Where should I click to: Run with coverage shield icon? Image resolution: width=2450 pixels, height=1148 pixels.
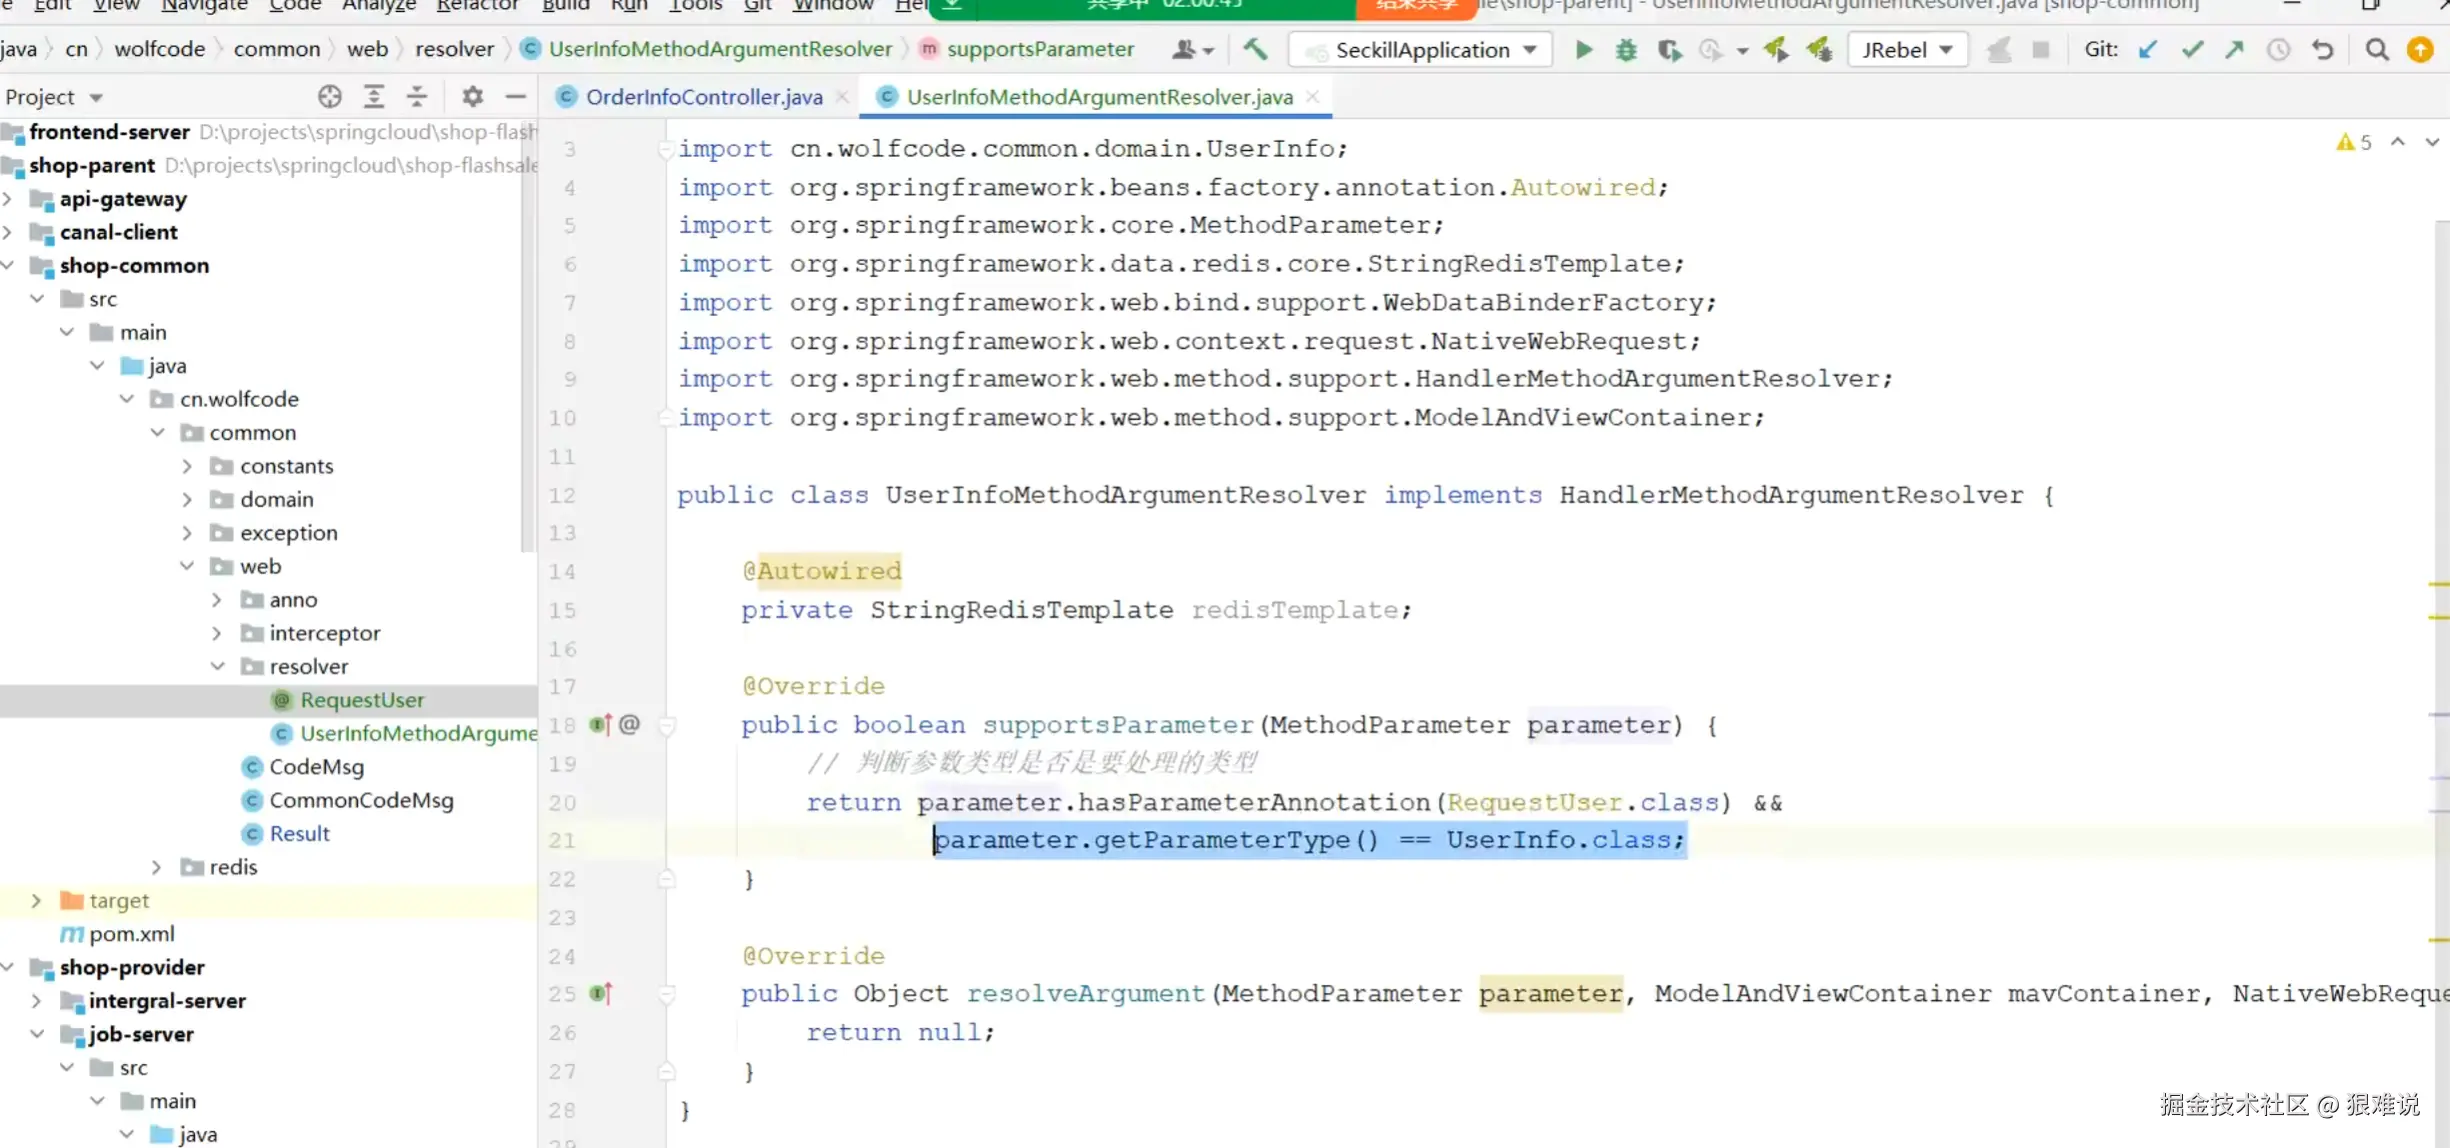(x=1669, y=49)
